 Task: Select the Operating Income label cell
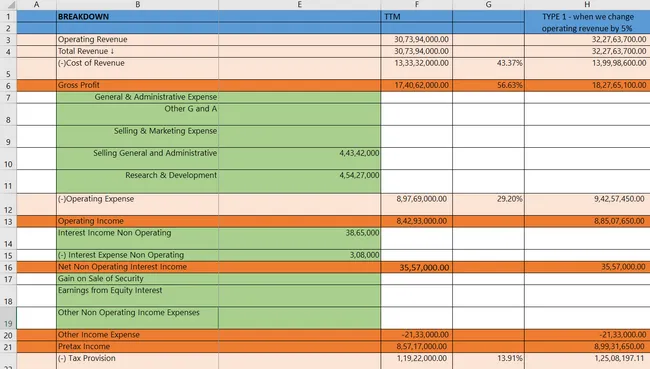click(x=138, y=221)
